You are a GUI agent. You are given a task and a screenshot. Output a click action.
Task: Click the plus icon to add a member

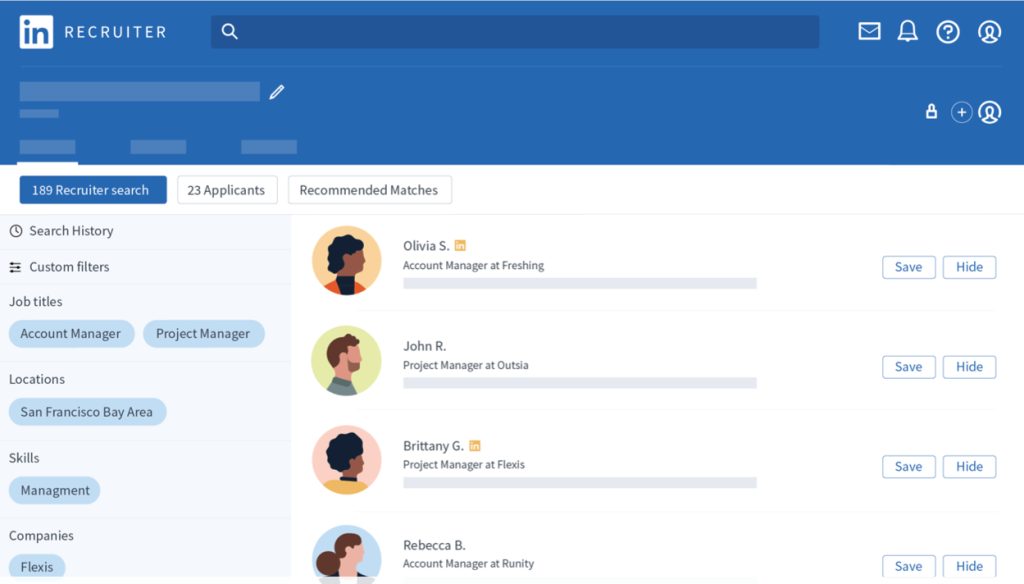[961, 112]
